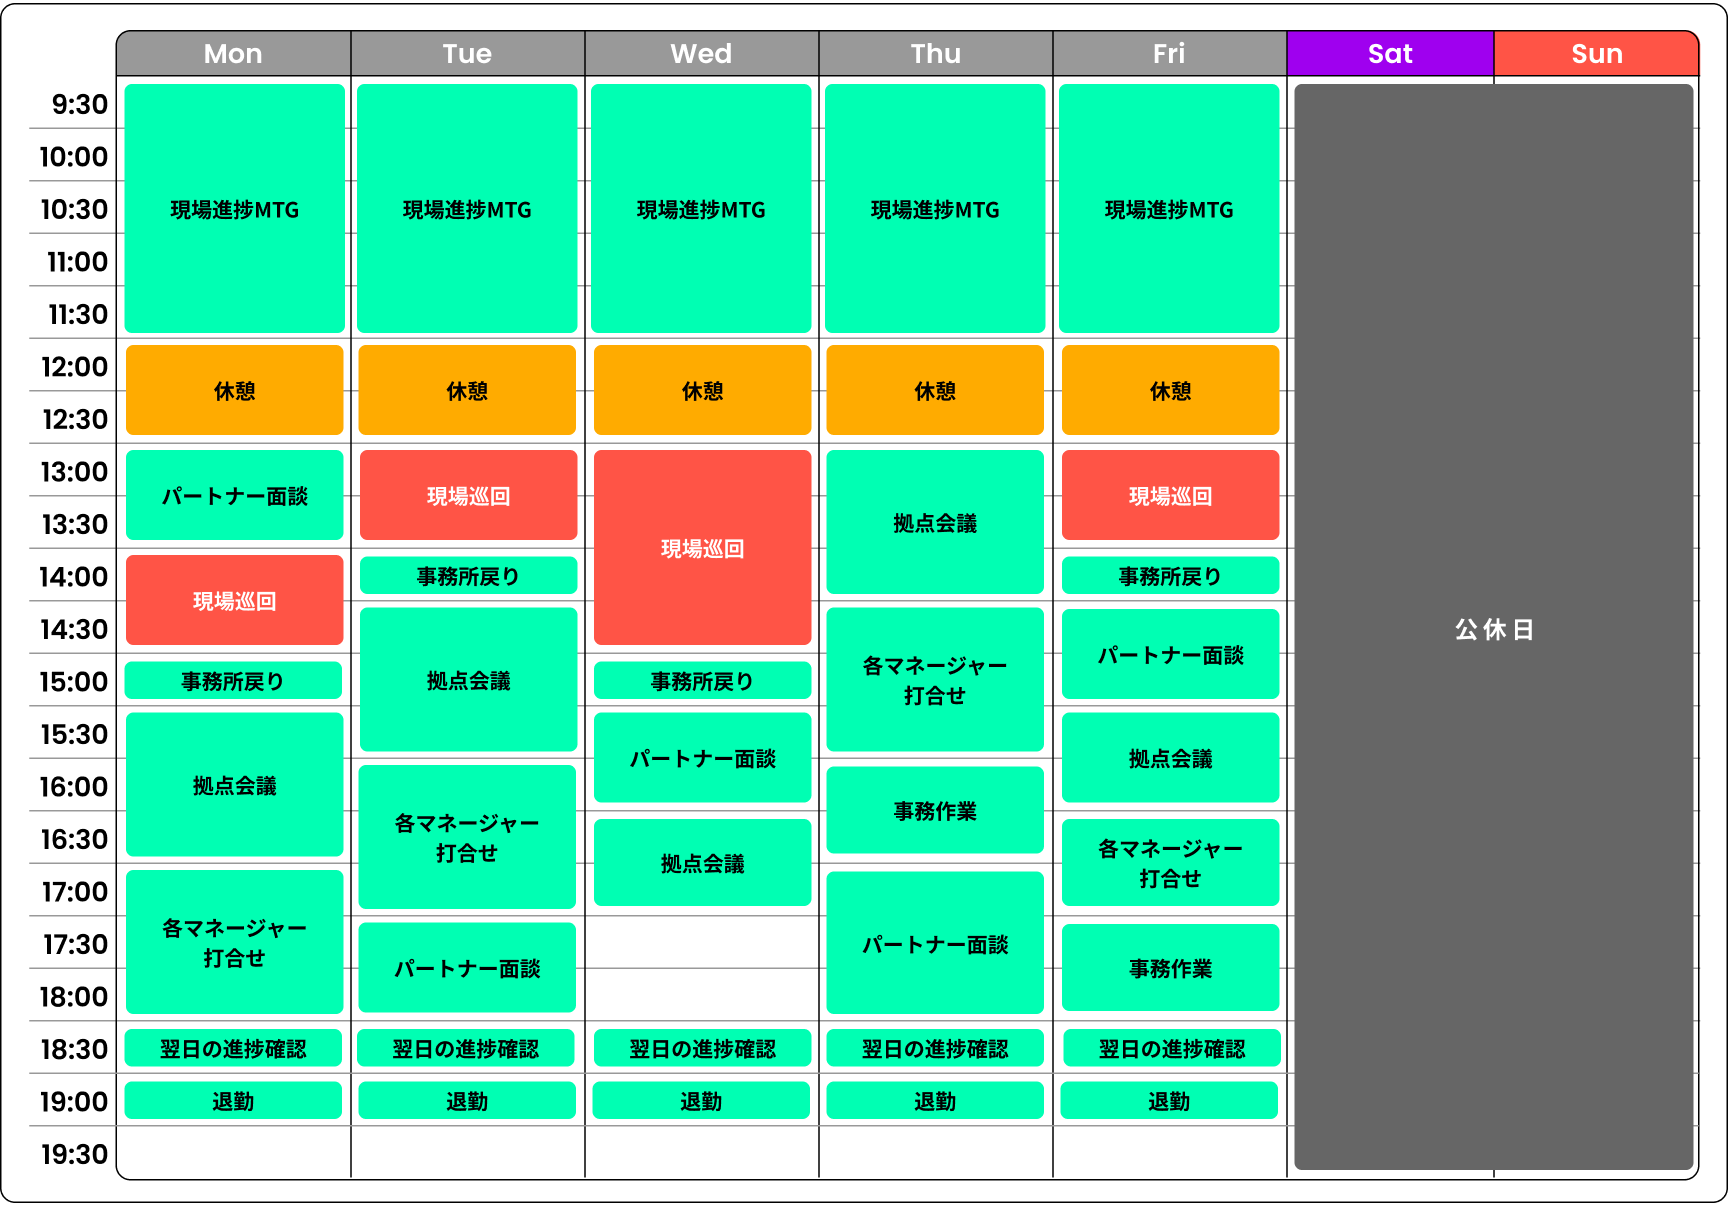Open Thursday's 翌日の進捗確認 event

pos(935,1048)
